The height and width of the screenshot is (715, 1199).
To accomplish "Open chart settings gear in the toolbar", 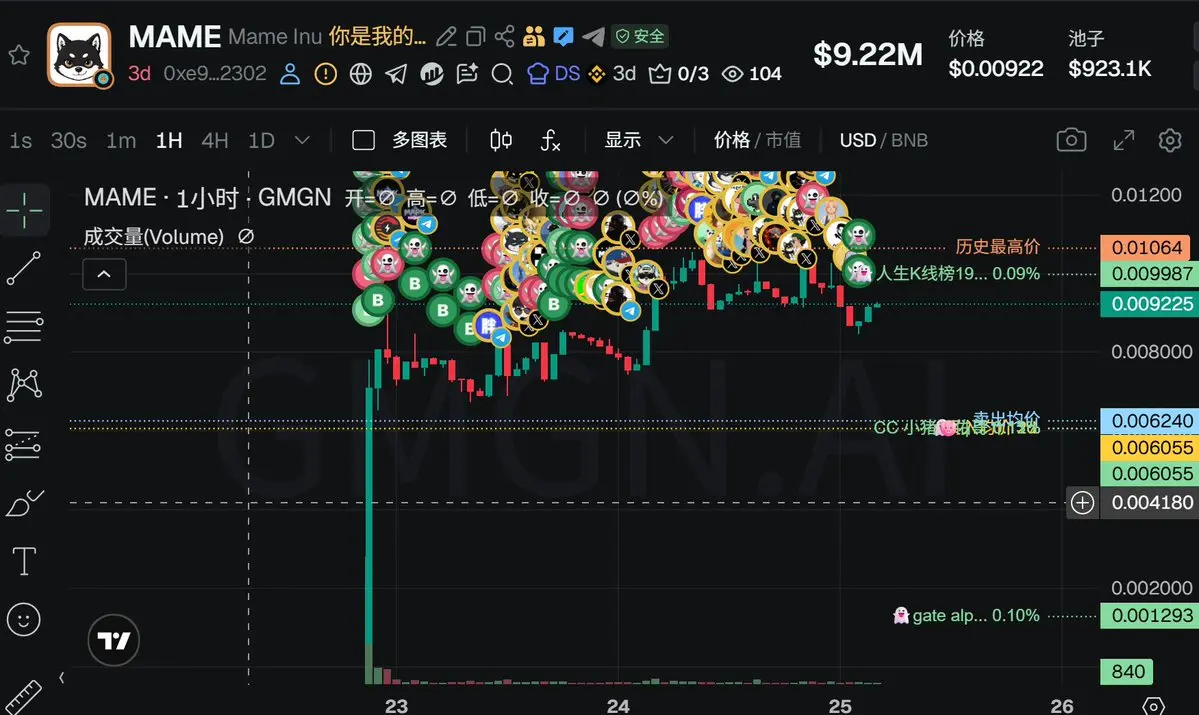I will pyautogui.click(x=1170, y=140).
